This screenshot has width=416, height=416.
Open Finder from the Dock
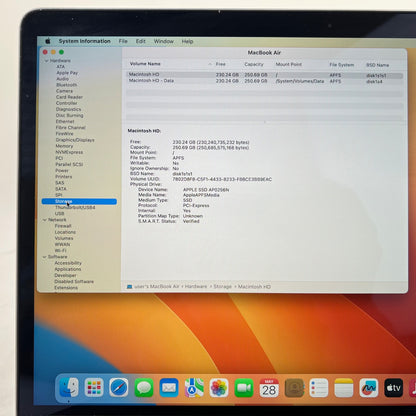69,387
